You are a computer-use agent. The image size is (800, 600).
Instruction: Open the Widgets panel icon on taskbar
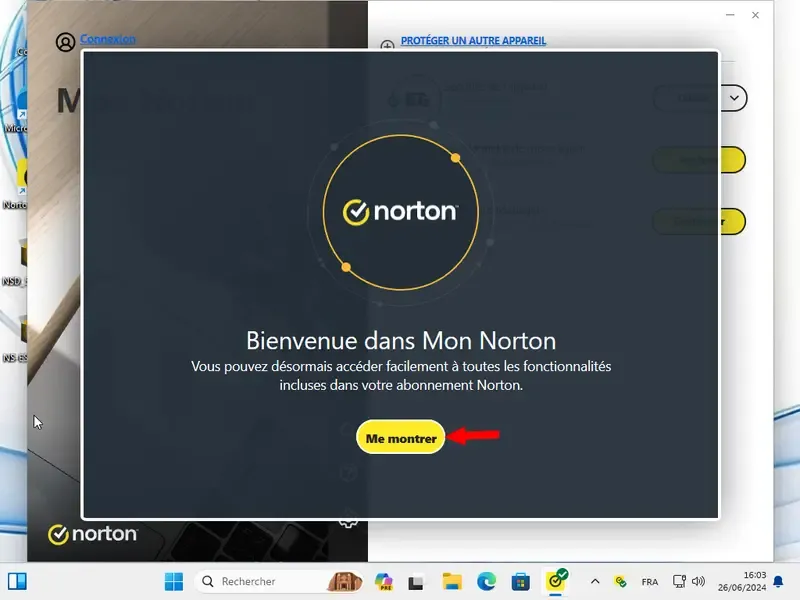click(17, 581)
